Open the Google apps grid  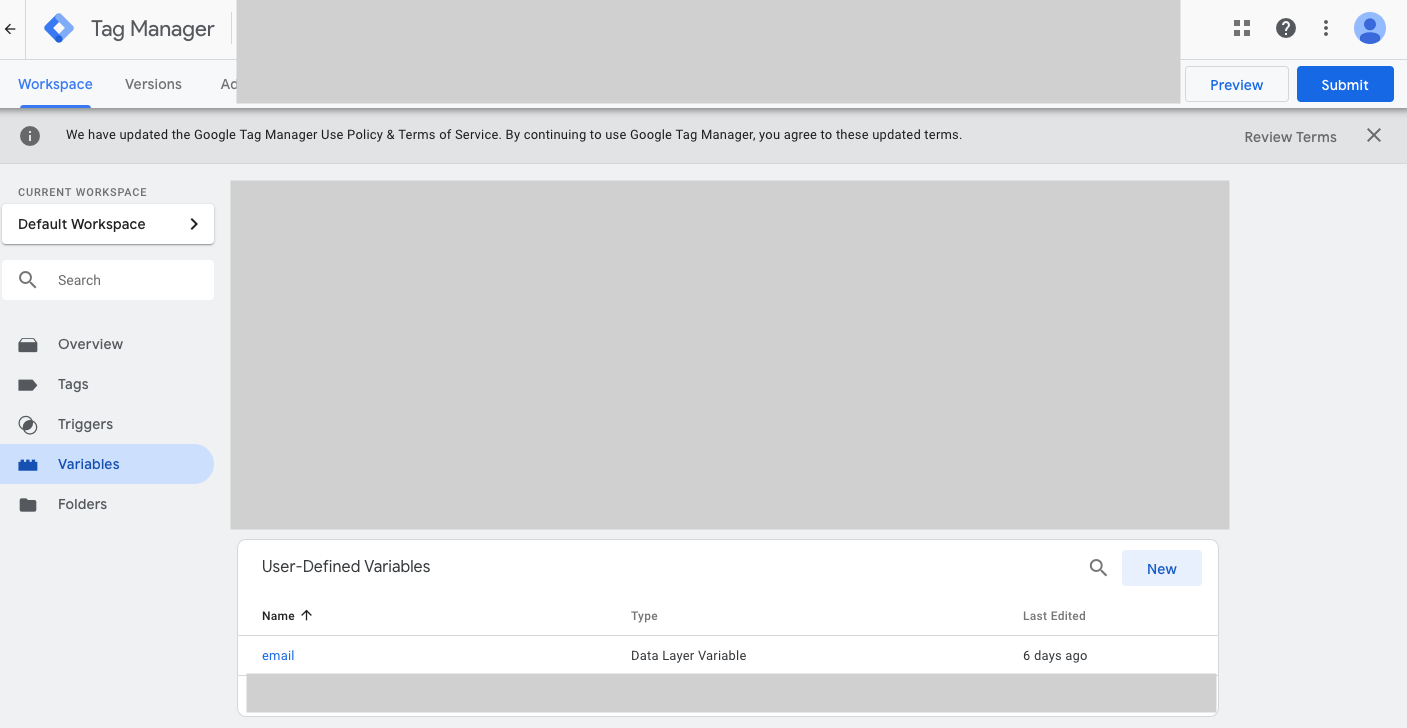tap(1242, 28)
